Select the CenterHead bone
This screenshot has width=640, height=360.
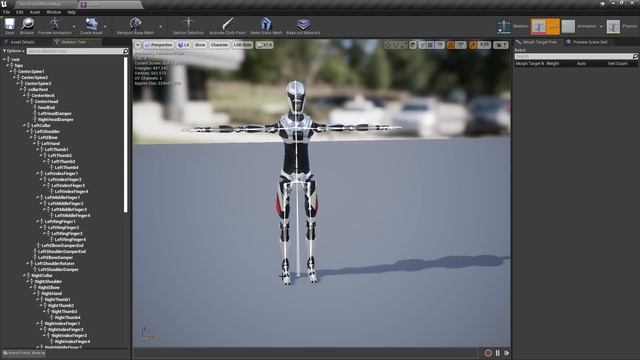[46, 101]
